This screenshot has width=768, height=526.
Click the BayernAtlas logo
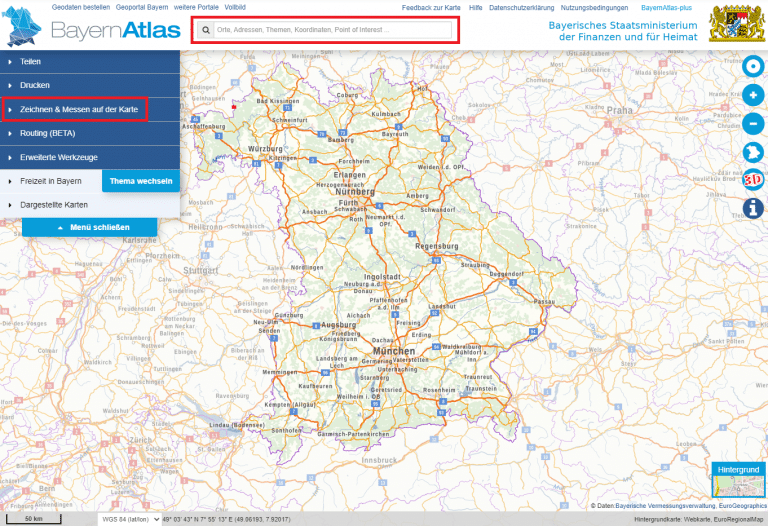point(92,27)
